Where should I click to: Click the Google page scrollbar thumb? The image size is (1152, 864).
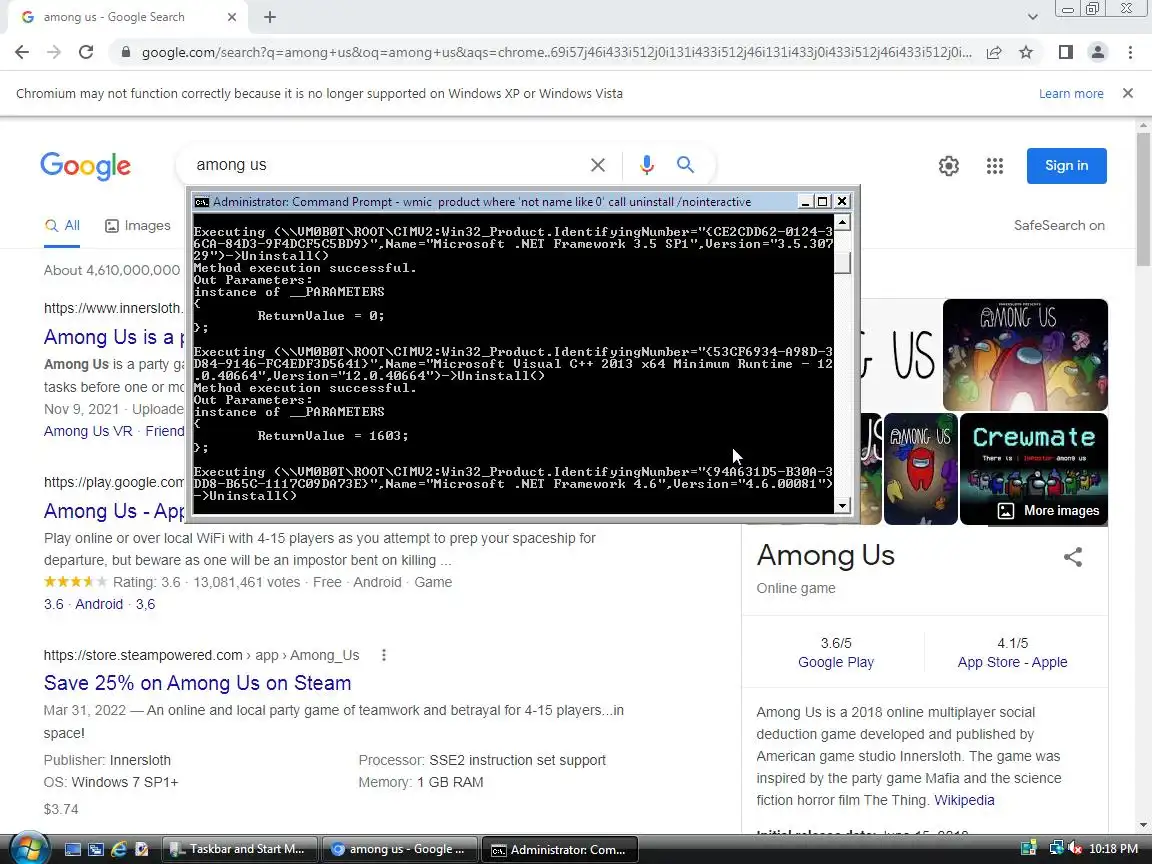pyautogui.click(x=1143, y=198)
